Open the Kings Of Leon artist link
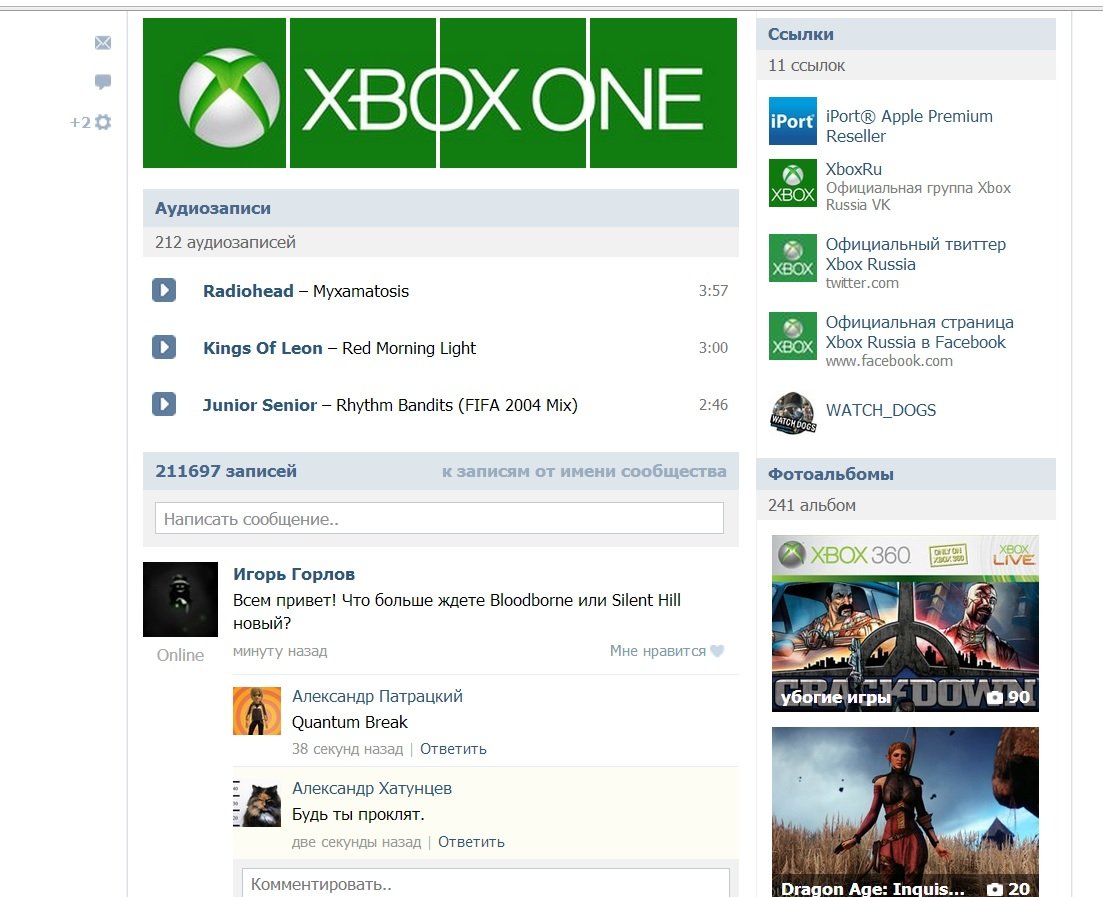This screenshot has height=897, width=1103. pyautogui.click(x=263, y=348)
